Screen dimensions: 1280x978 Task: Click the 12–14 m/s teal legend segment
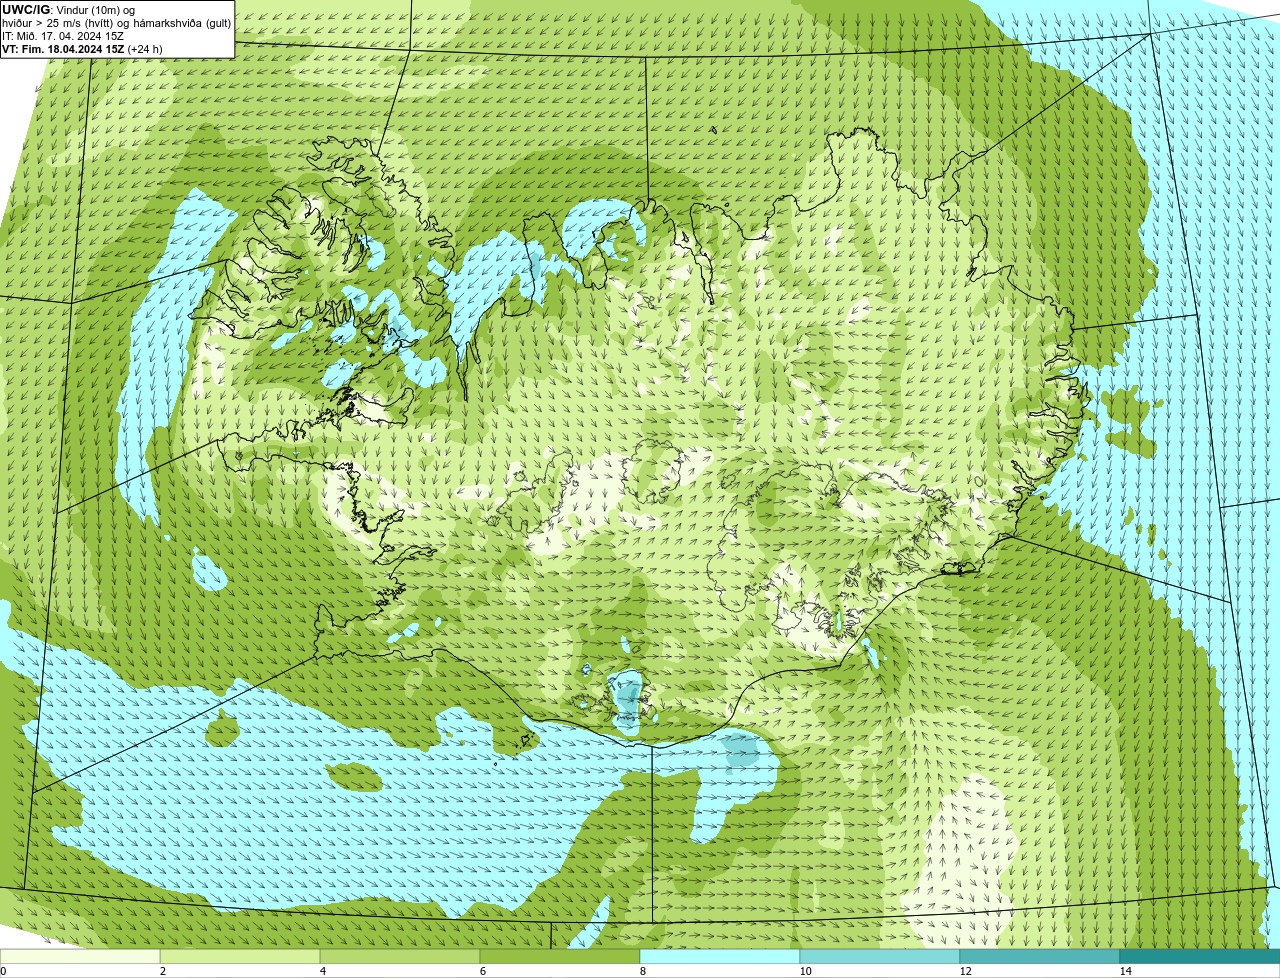point(1040,956)
